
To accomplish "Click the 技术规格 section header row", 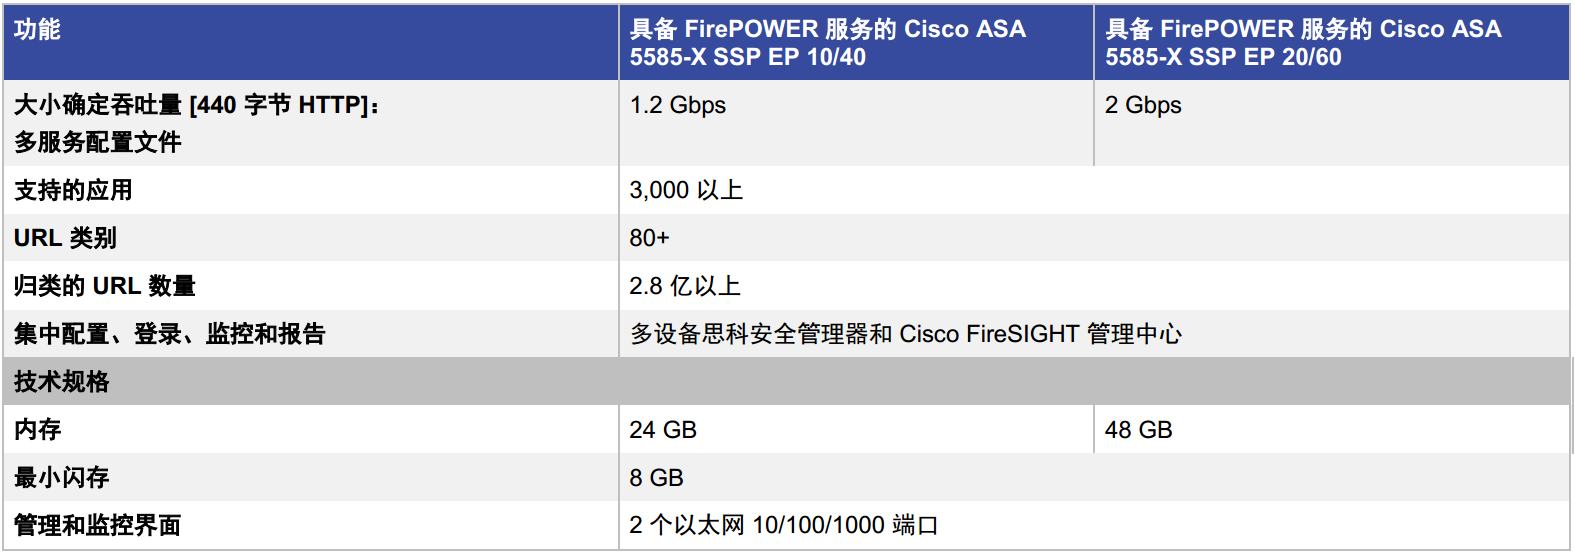I will click(x=786, y=381).
